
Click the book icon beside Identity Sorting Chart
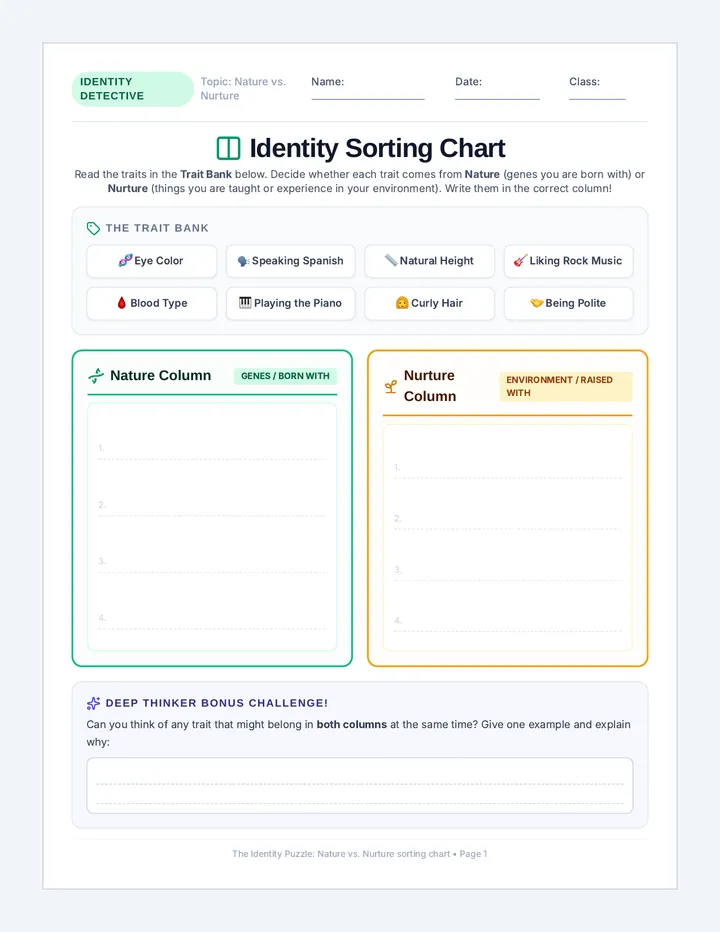(x=228, y=148)
